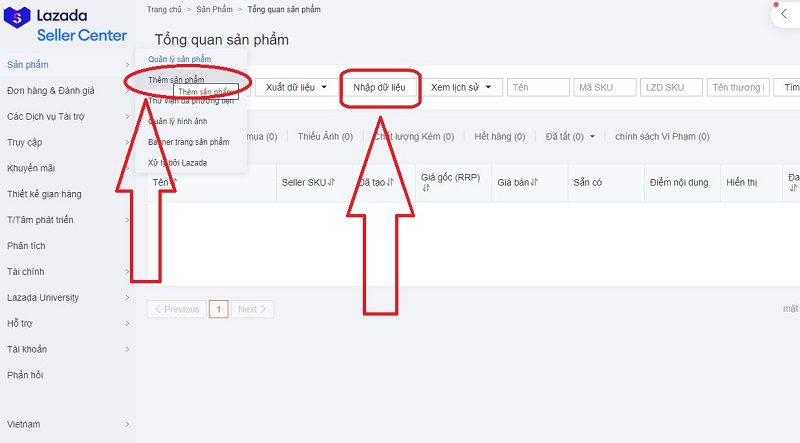This screenshot has width=800, height=443.
Task: Switch to chính sách Vi Phạm (0) tab
Action: click(662, 137)
